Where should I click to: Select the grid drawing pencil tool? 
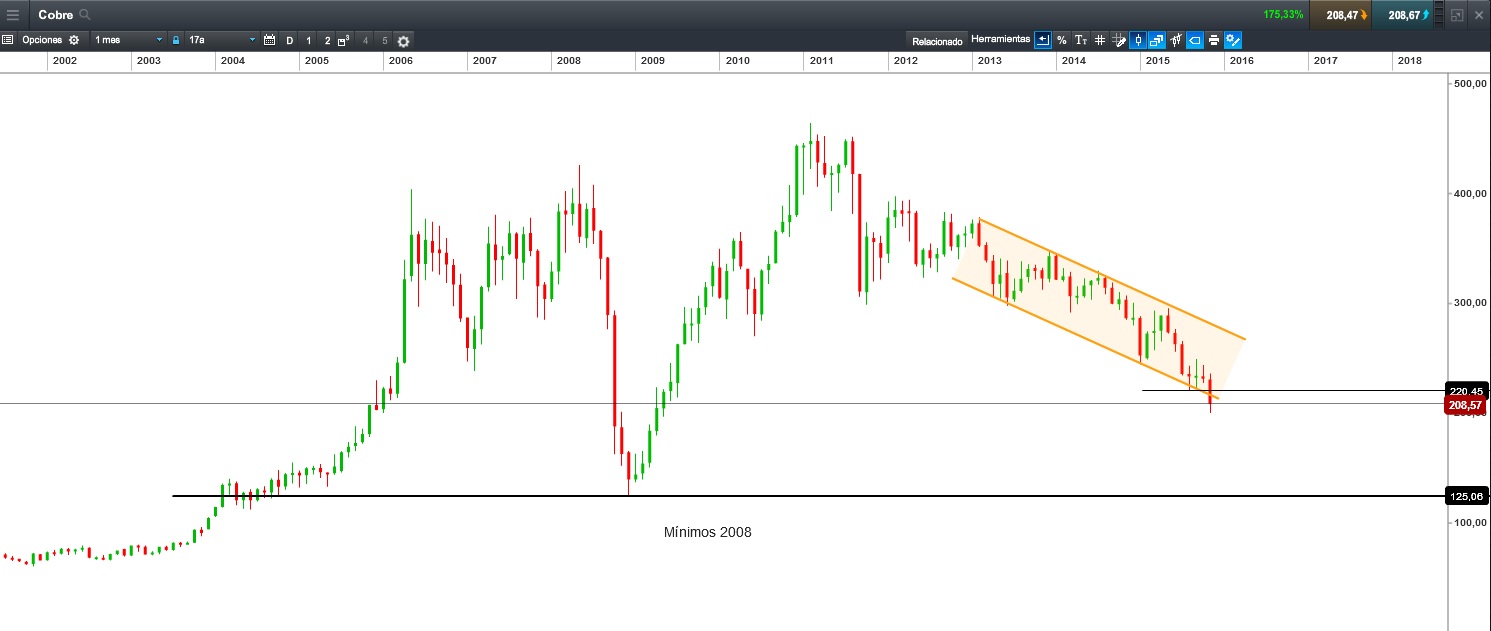click(1119, 40)
